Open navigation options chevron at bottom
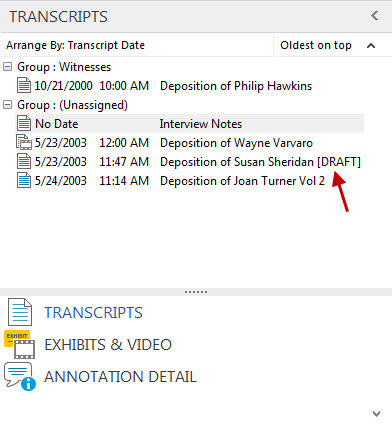 point(376,414)
